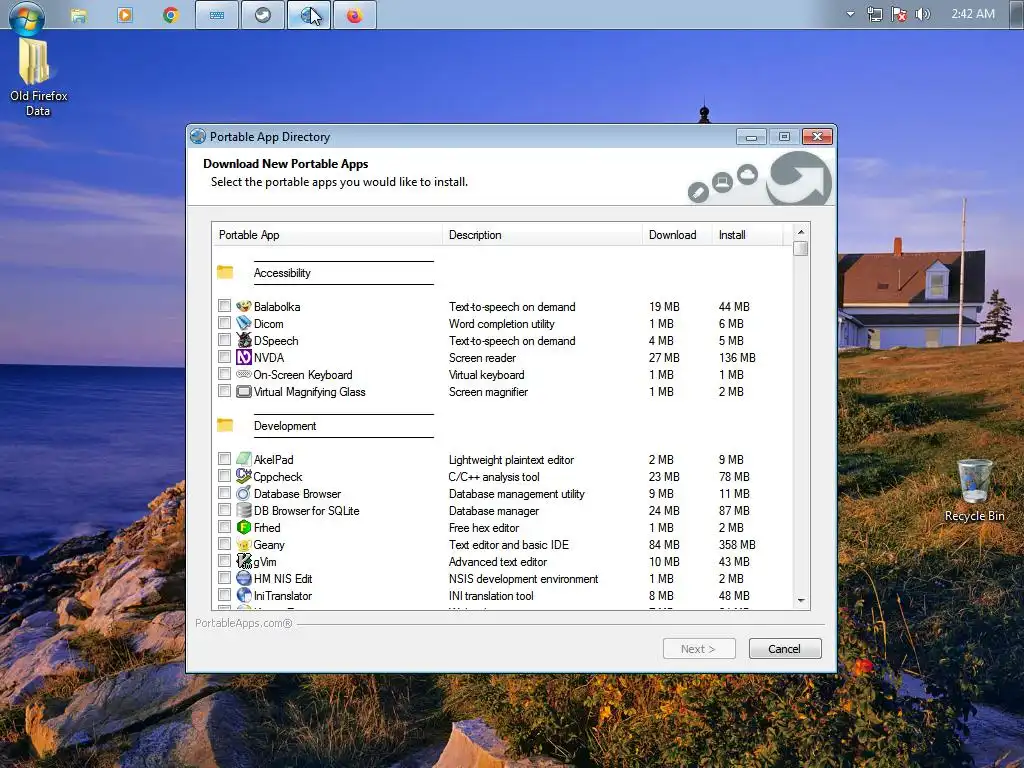
Task: Check the Dicom checkbox
Action: pyautogui.click(x=225, y=323)
